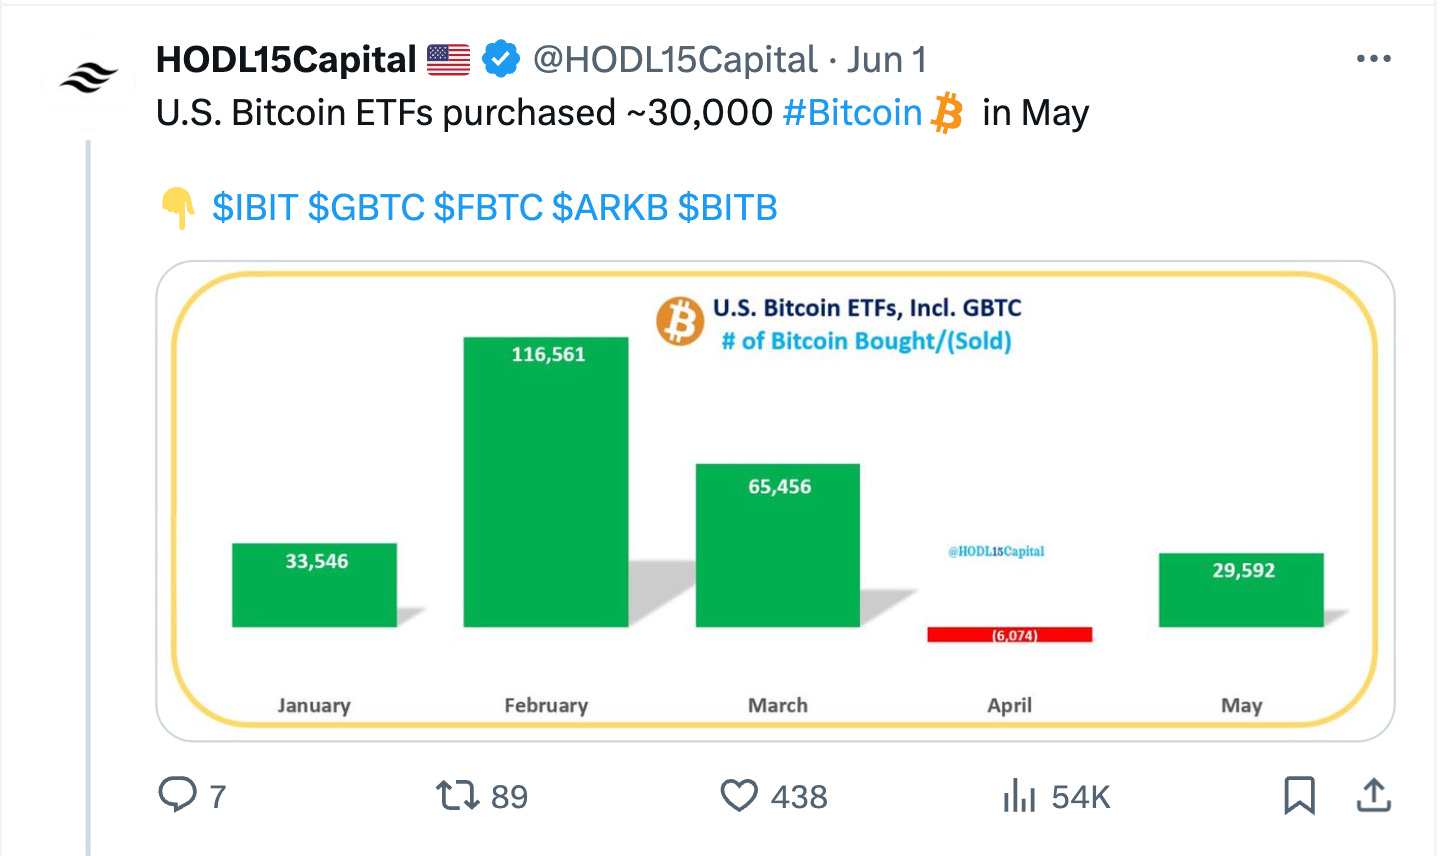The image size is (1442, 856).
Task: Open view analytics bar chart icon
Action: click(1019, 796)
